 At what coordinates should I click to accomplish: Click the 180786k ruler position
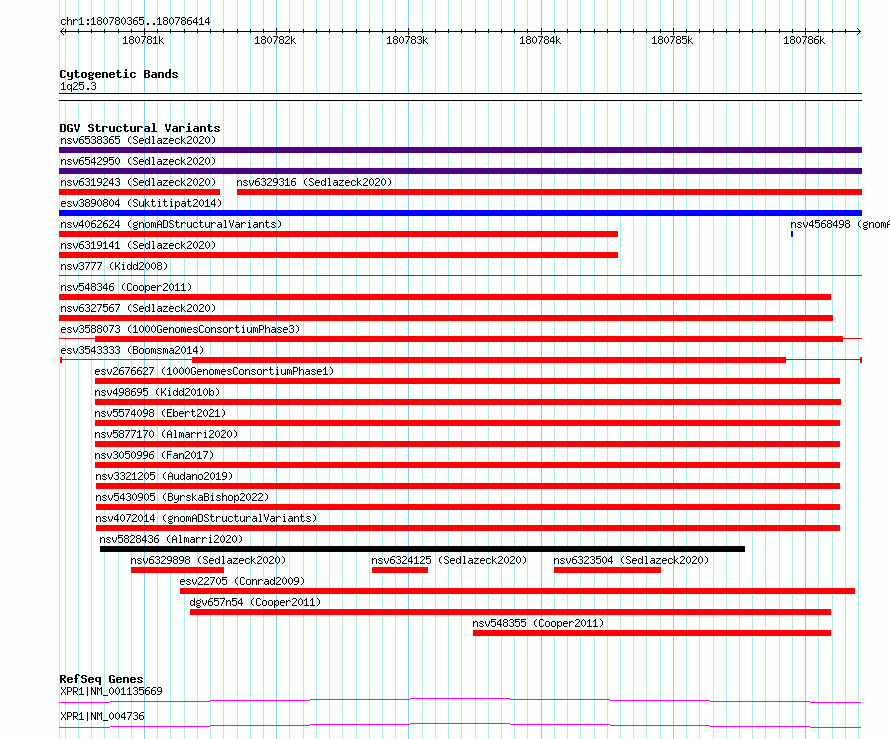pyautogui.click(x=804, y=40)
